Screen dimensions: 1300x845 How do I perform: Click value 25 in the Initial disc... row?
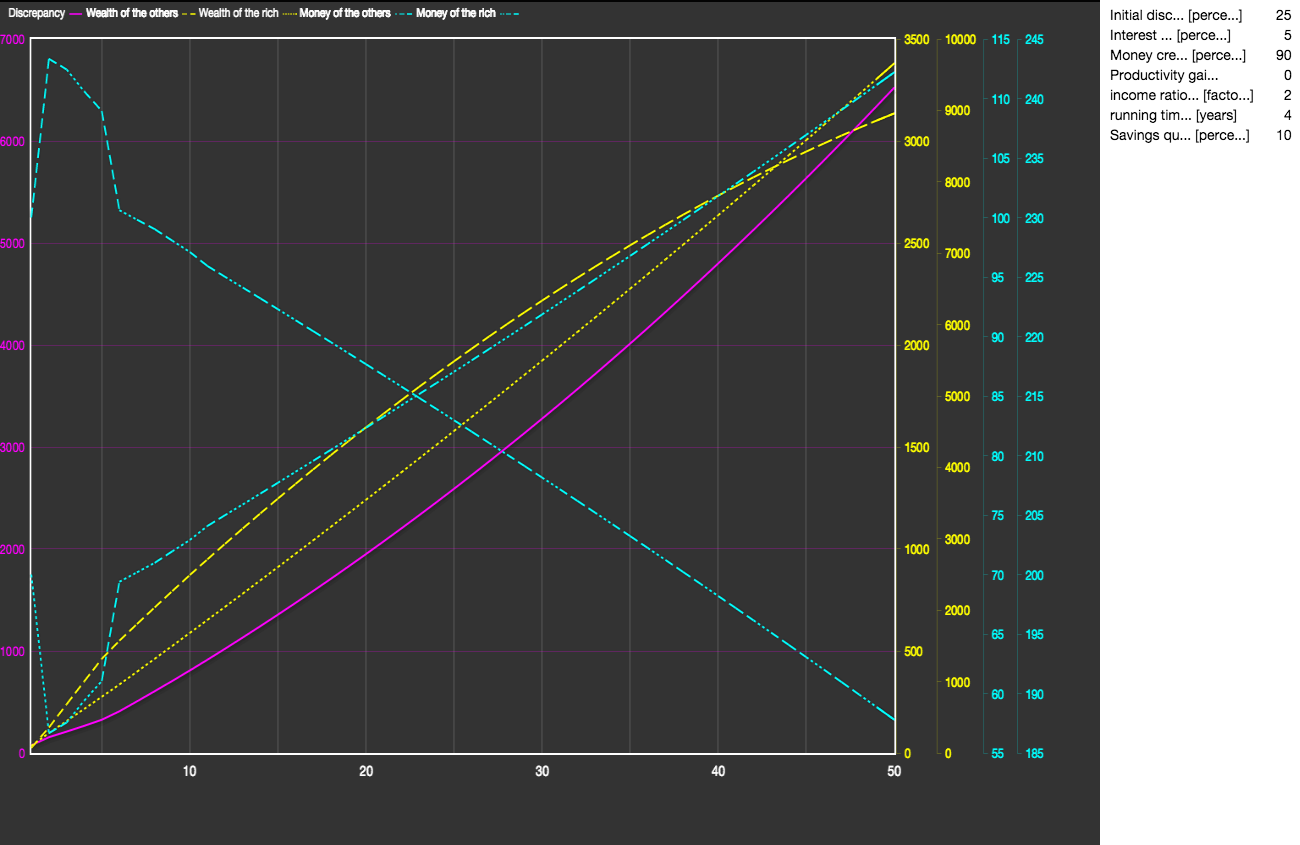1283,15
